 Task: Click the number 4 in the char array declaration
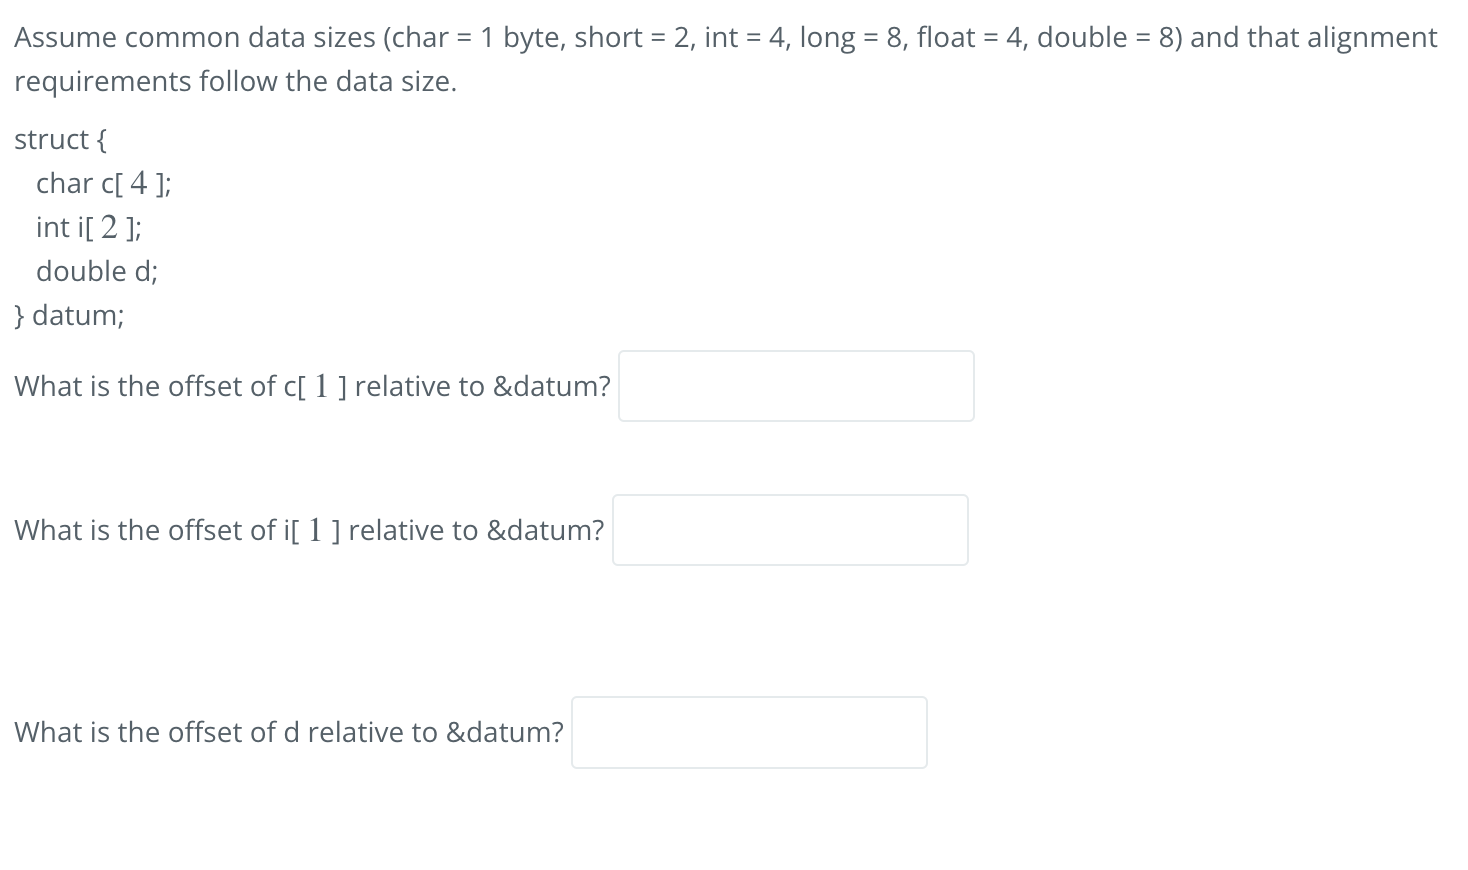click(139, 183)
